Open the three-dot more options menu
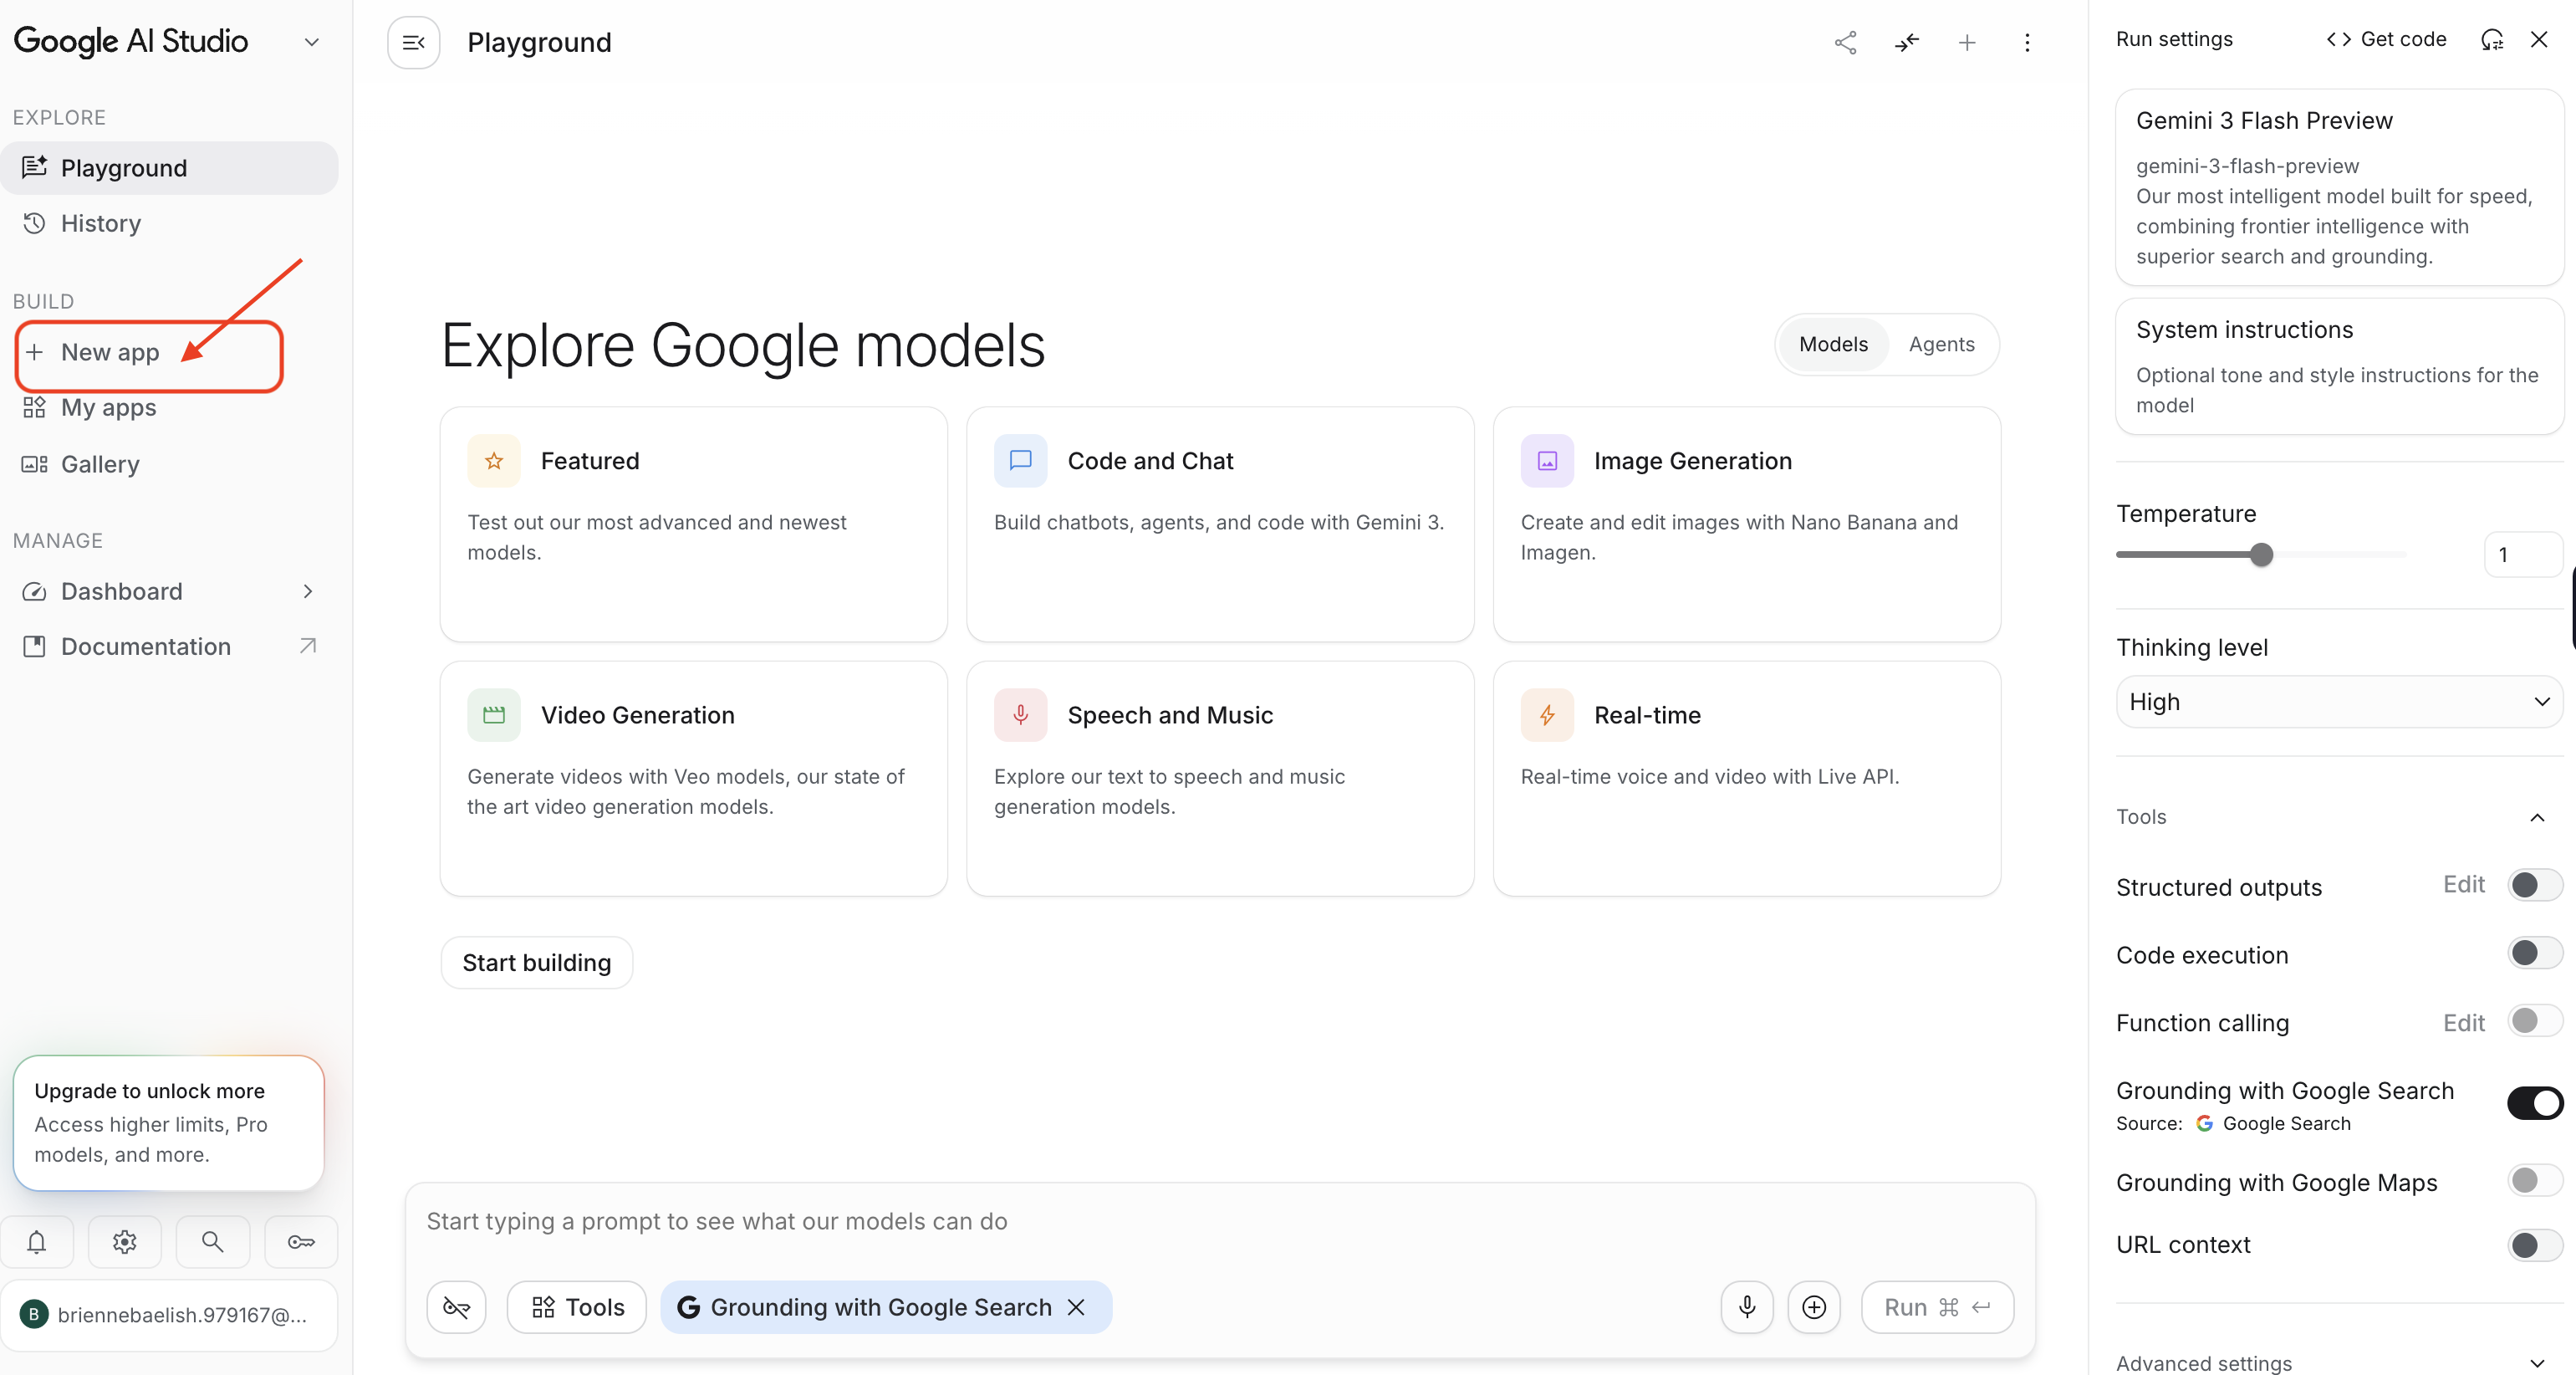This screenshot has height=1375, width=2576. point(2027,42)
